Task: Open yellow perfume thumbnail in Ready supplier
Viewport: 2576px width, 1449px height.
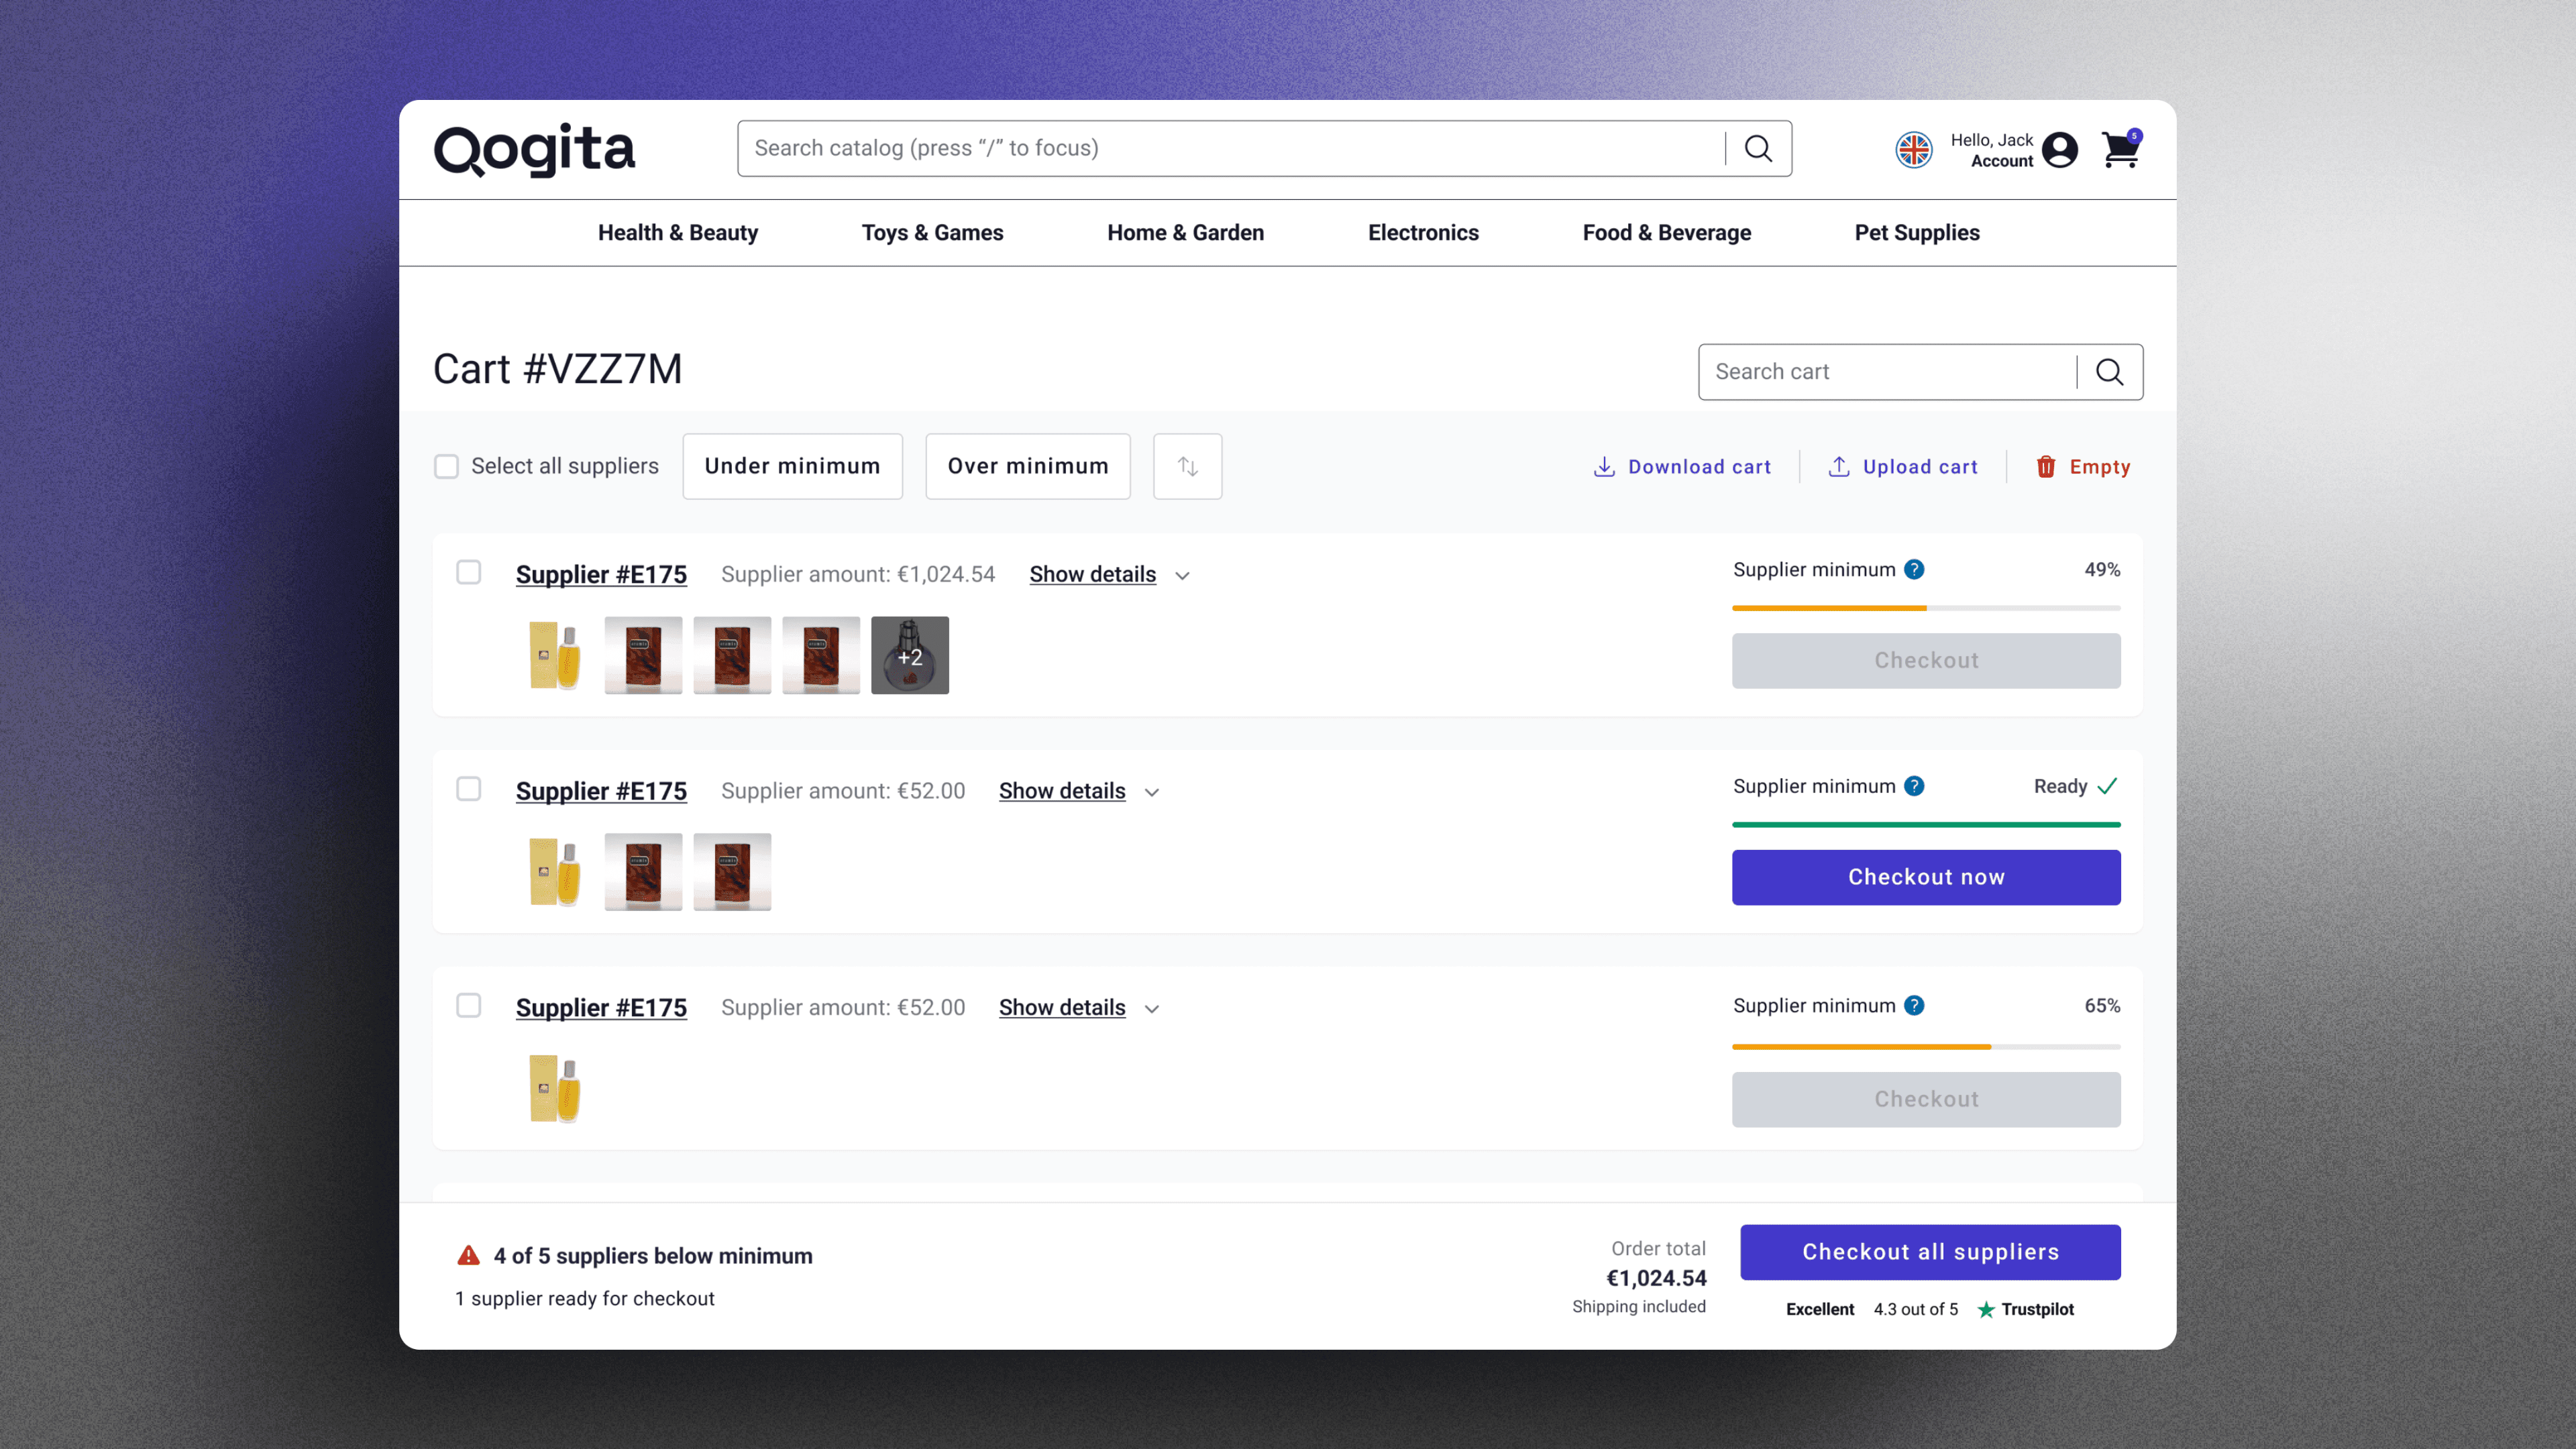Action: click(x=555, y=872)
